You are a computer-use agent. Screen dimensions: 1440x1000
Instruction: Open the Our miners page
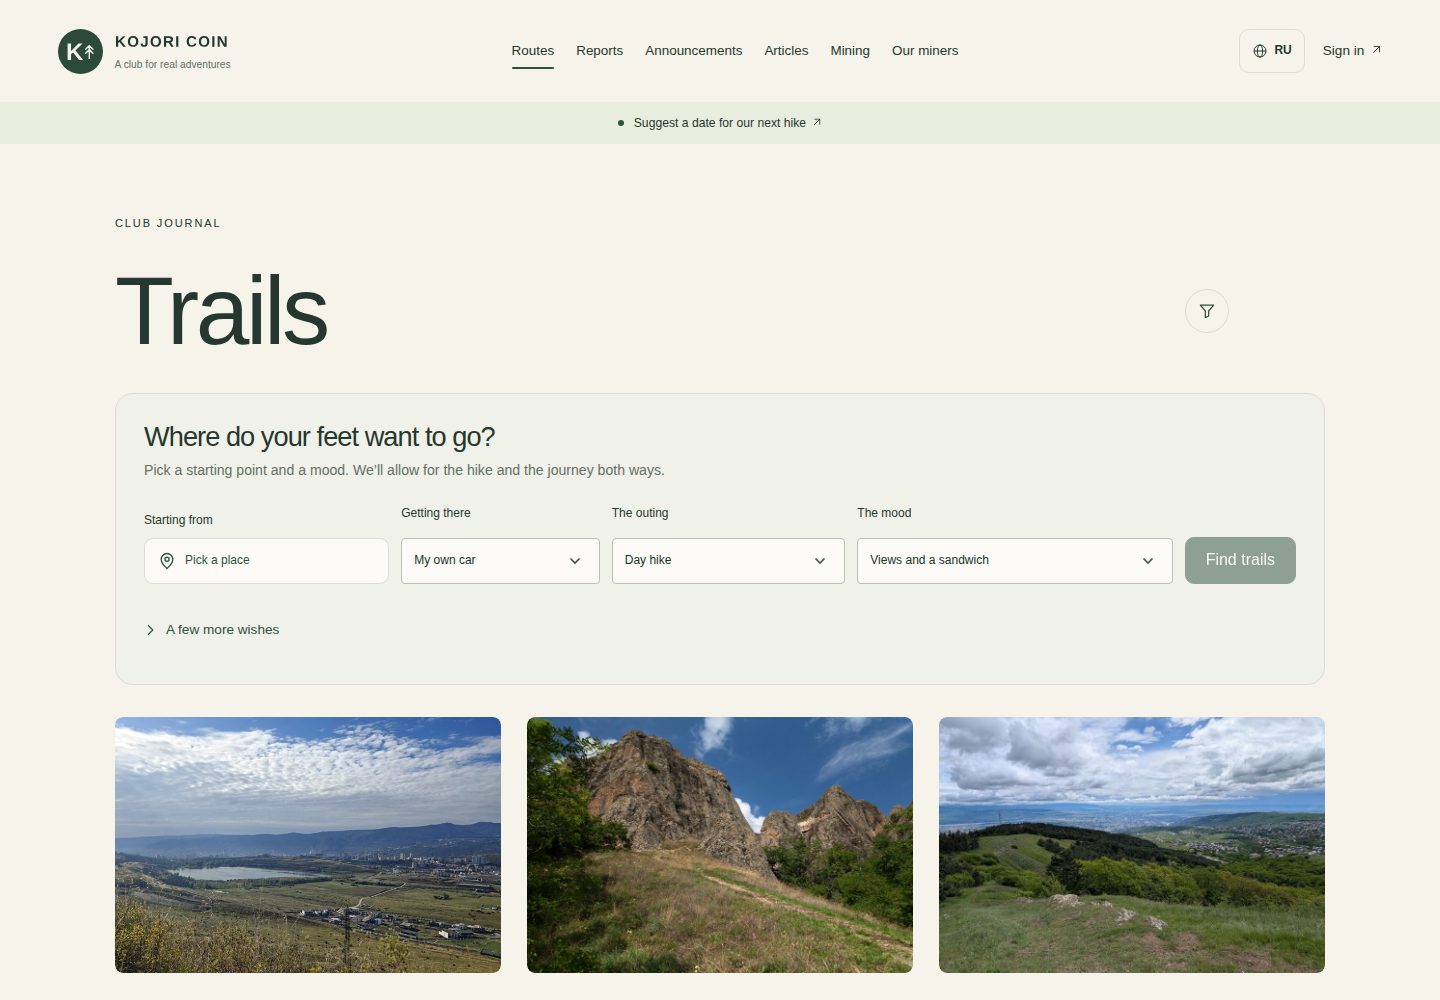click(x=925, y=51)
